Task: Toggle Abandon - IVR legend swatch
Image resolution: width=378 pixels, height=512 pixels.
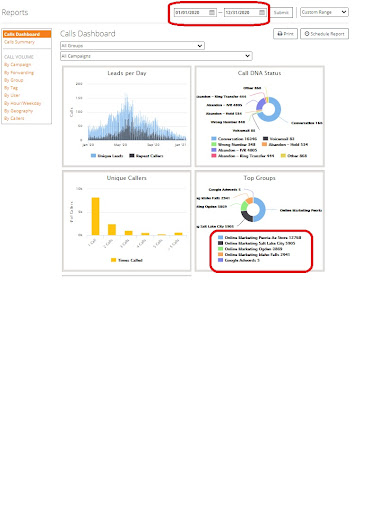Action: pyautogui.click(x=214, y=150)
